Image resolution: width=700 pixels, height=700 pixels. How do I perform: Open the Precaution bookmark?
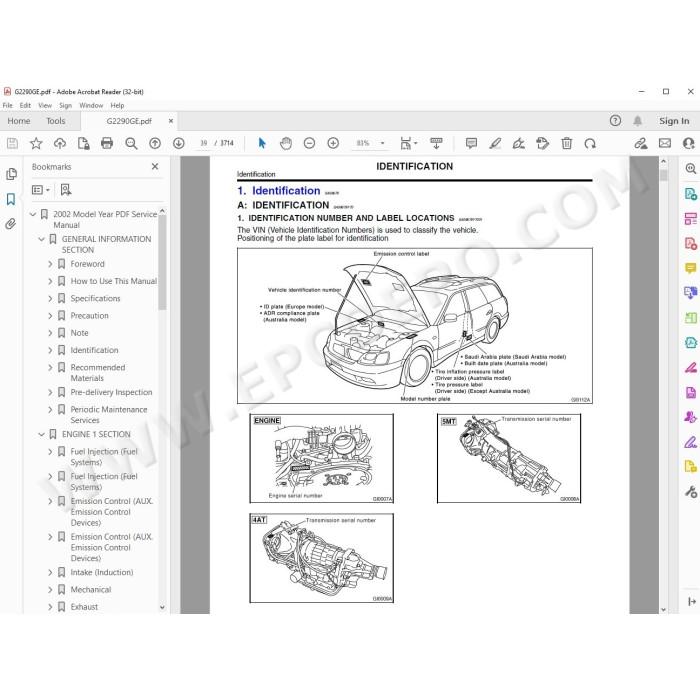click(89, 316)
